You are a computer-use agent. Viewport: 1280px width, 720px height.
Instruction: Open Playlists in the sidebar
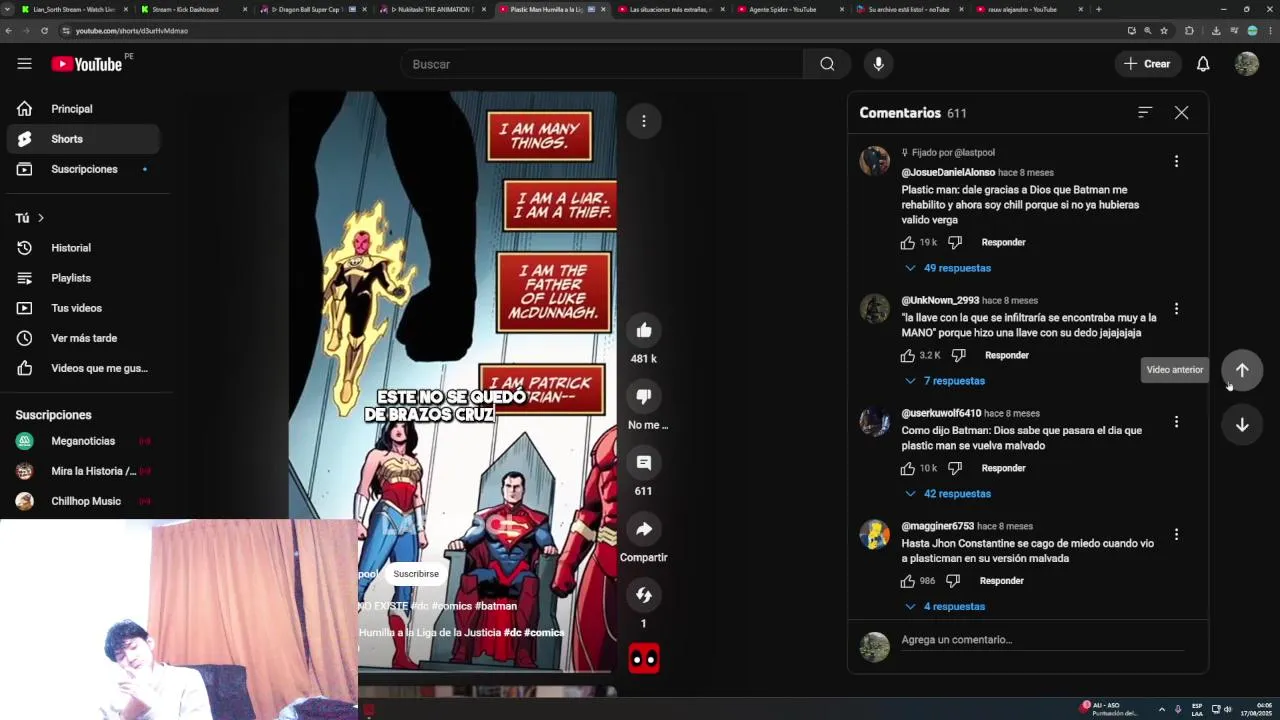(x=83, y=278)
